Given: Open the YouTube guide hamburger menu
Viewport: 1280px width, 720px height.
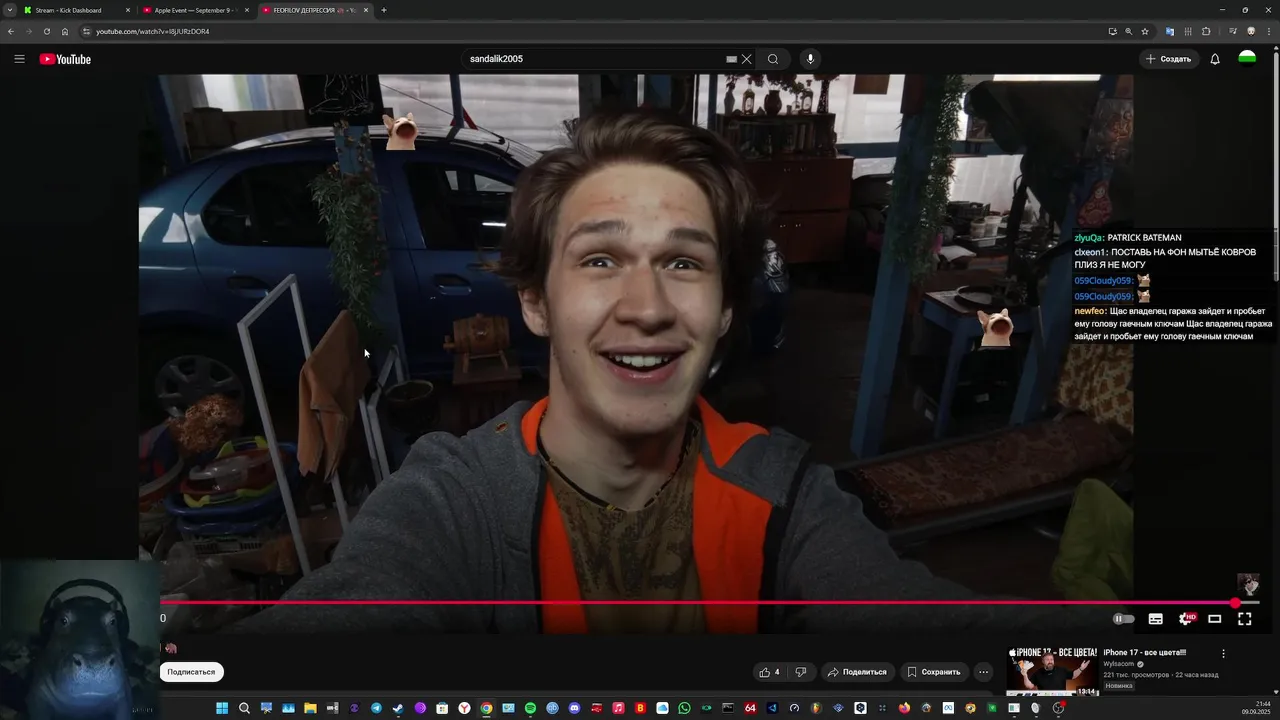Looking at the screenshot, I should [x=19, y=59].
